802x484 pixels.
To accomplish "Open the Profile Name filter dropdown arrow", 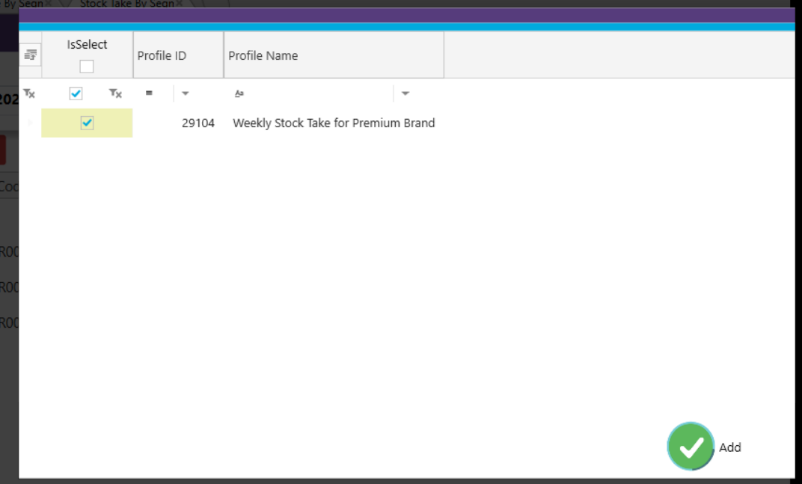I will pos(405,93).
